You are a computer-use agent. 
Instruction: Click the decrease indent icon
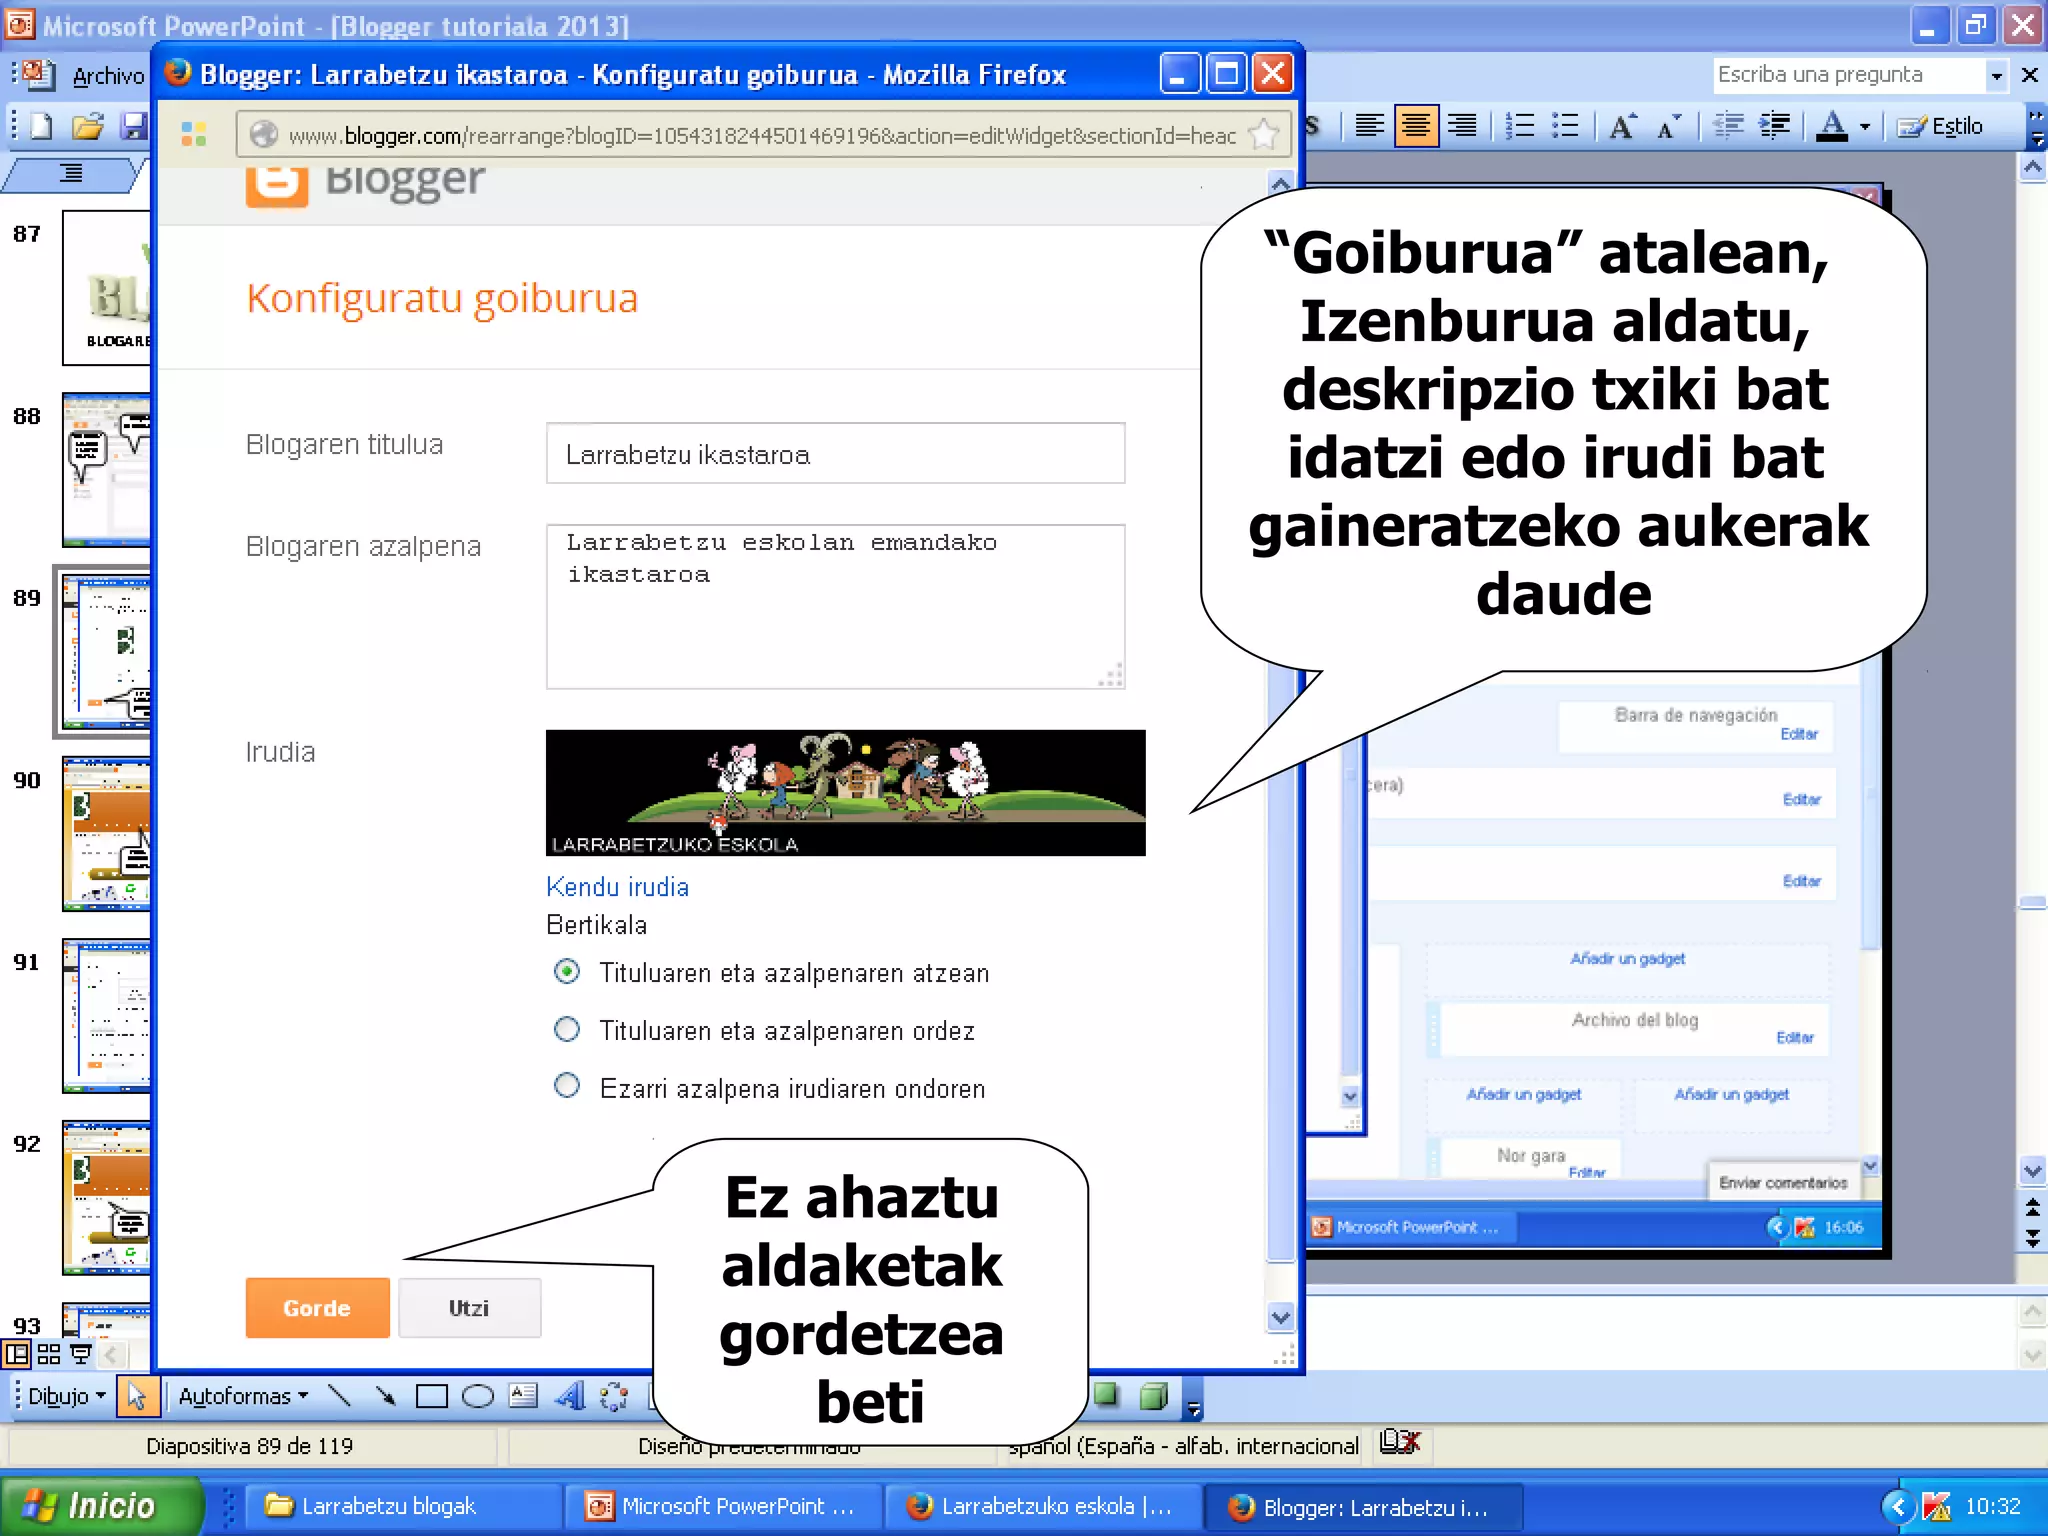click(x=1728, y=126)
